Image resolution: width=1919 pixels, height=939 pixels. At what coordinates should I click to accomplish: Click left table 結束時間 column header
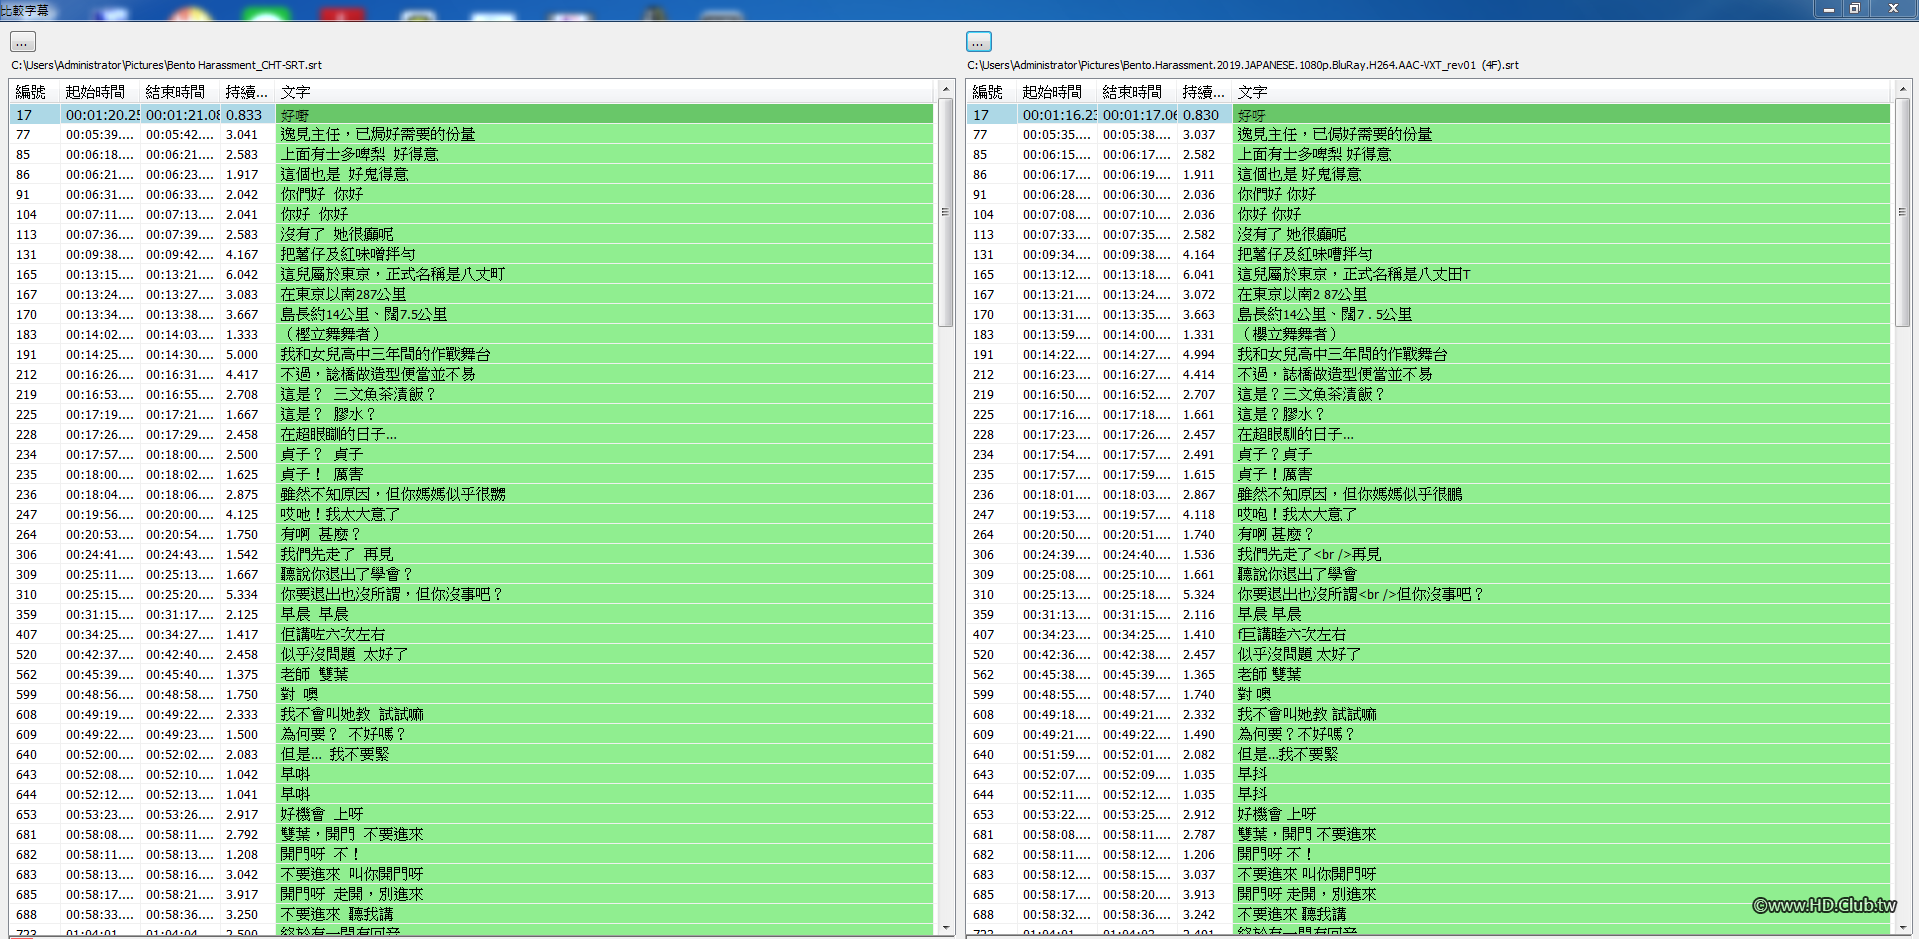click(x=179, y=92)
